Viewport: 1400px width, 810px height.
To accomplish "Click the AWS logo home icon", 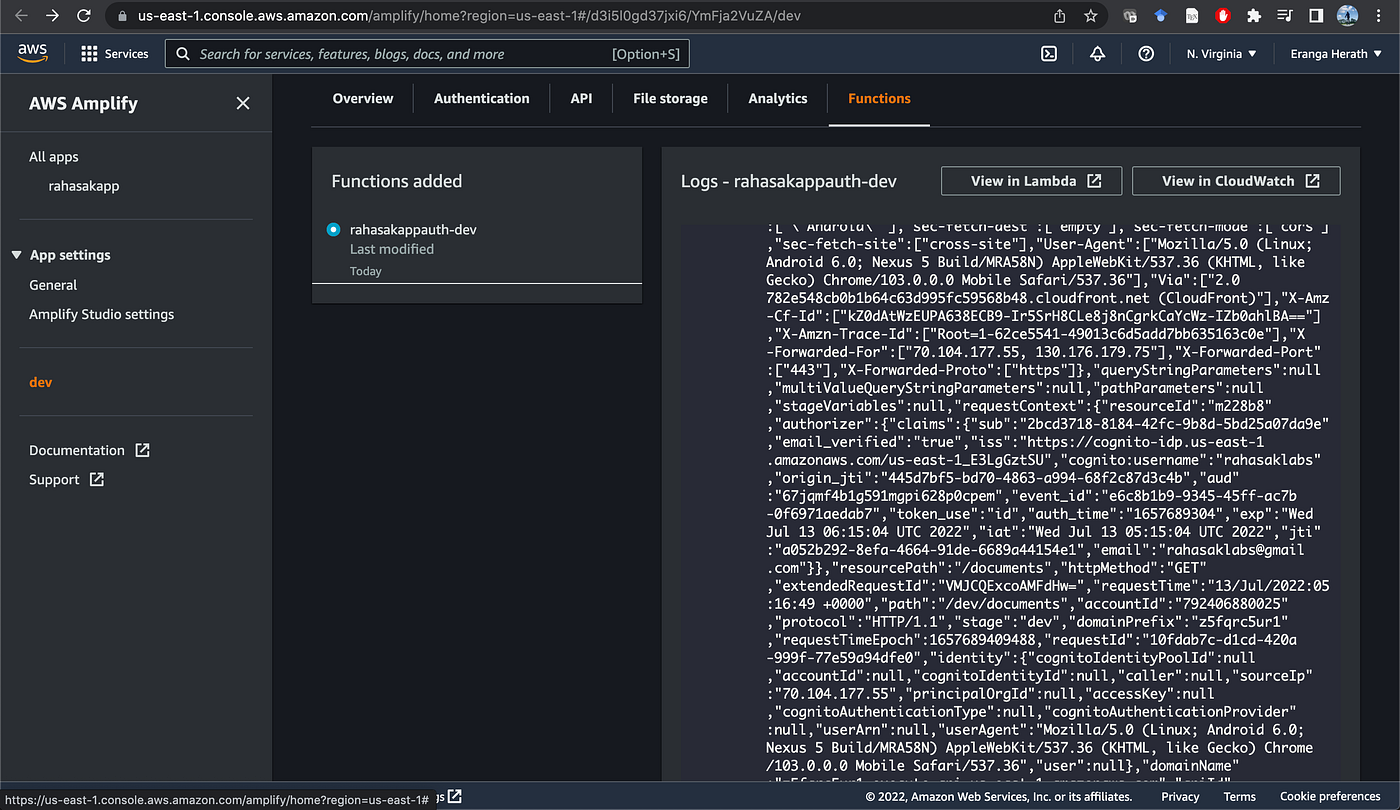I will 33,53.
